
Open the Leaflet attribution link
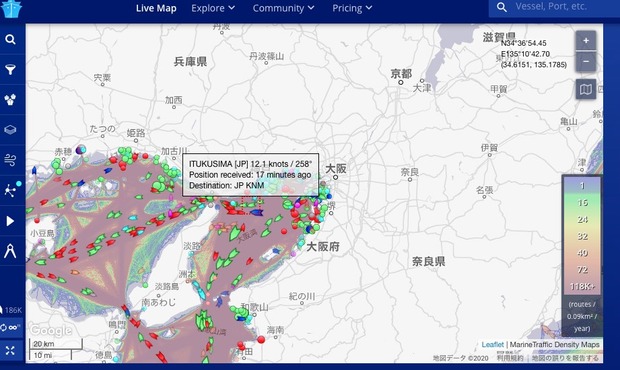coord(493,345)
